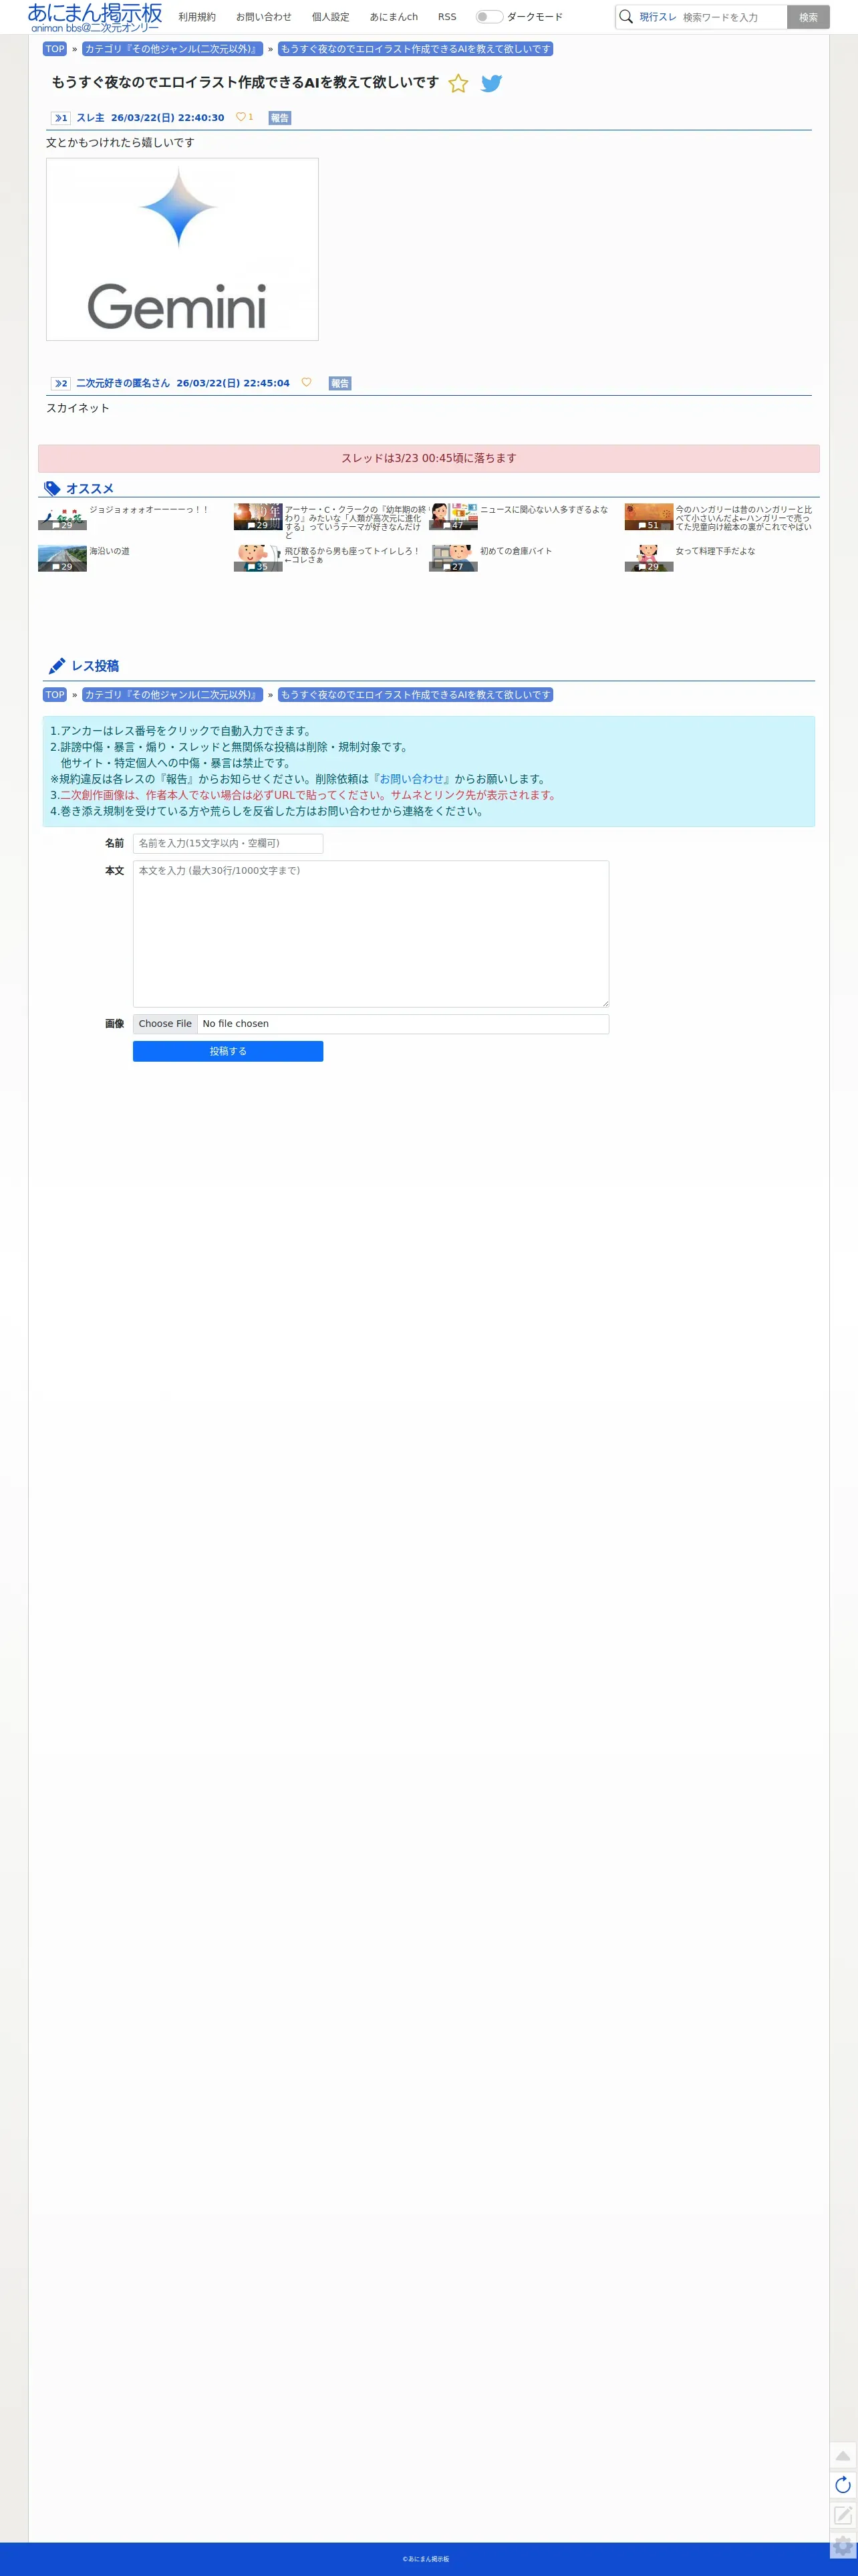Viewport: 858px width, 2576px height.
Task: Click the search magnifier icon
Action: [626, 17]
